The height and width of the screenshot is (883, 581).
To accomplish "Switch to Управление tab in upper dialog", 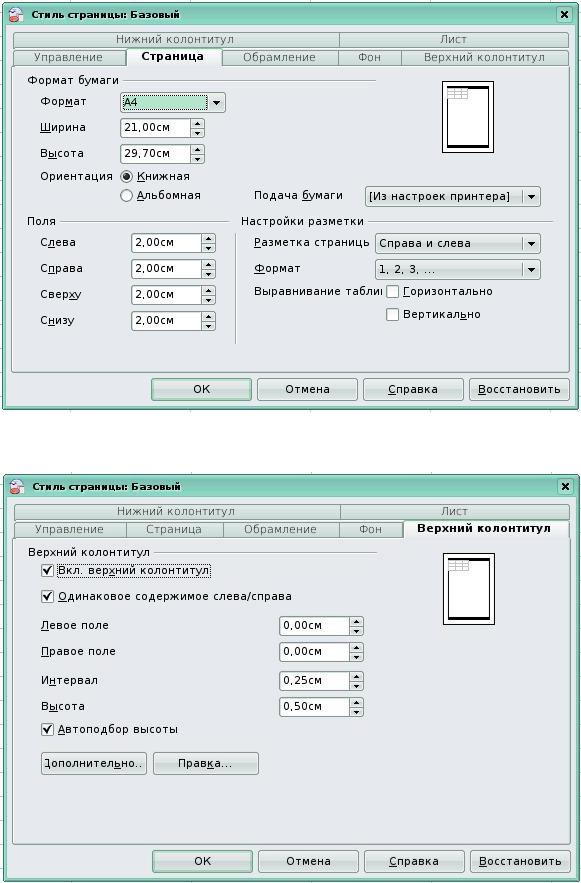I will (x=69, y=57).
